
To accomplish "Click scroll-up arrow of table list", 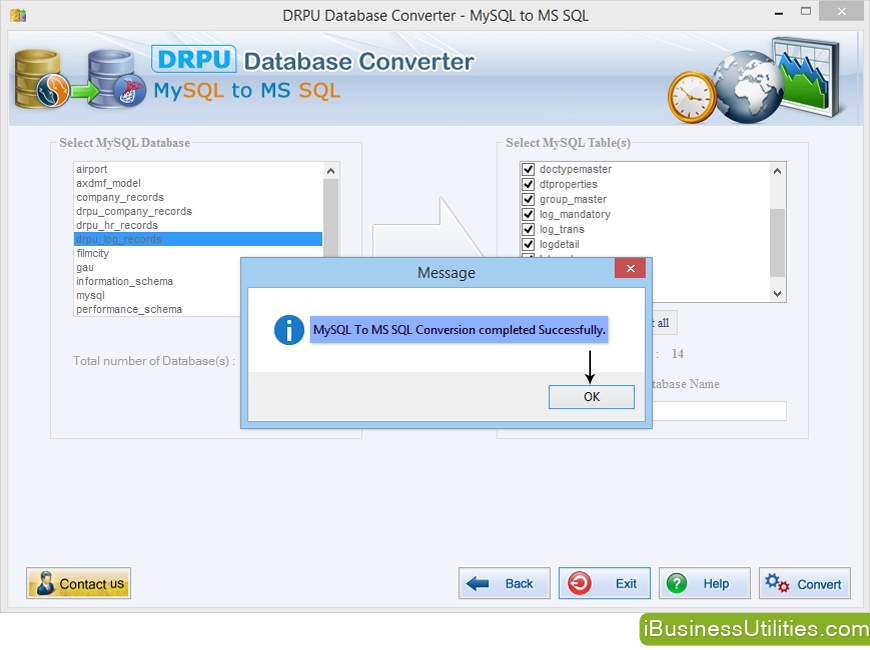I will pos(777,171).
